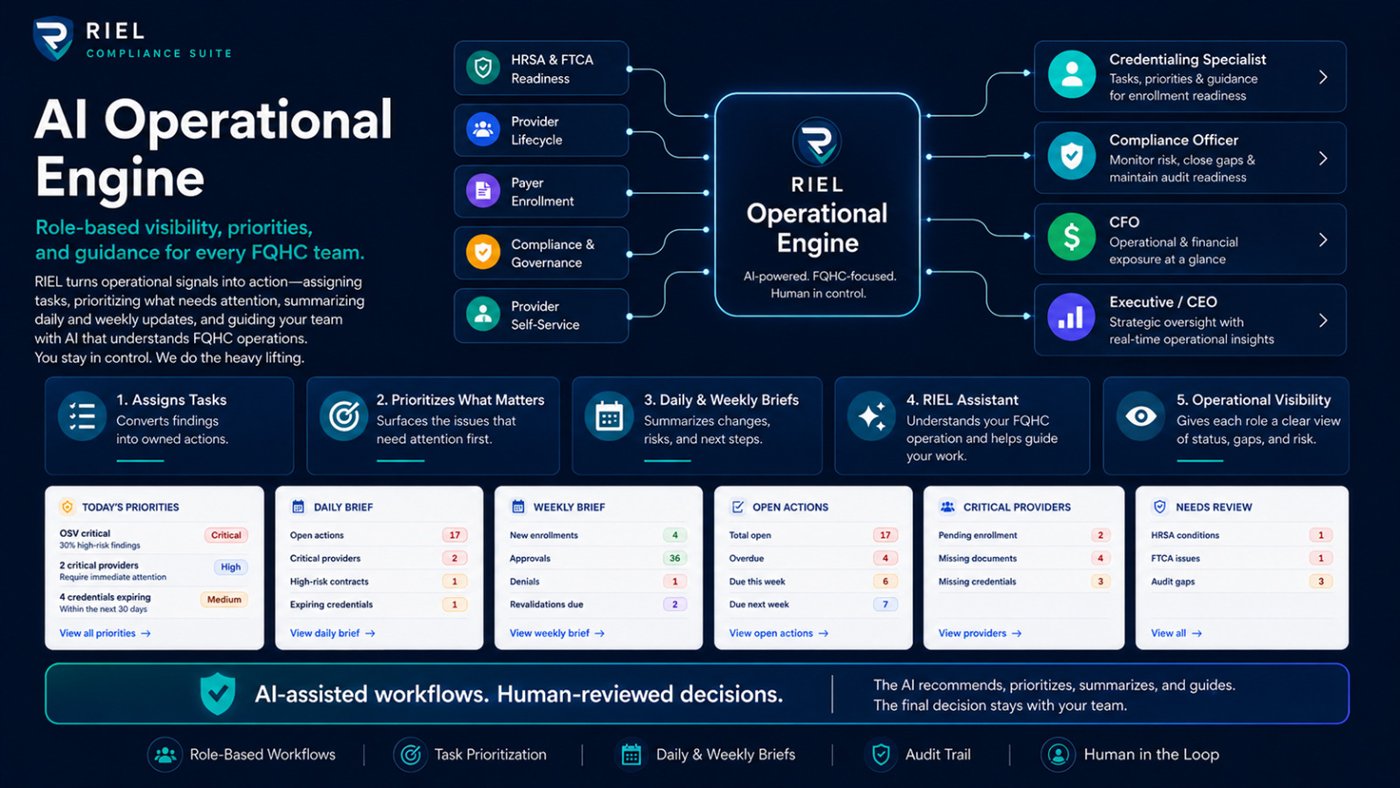The width and height of the screenshot is (1400, 788).
Task: Click the Audit Trail footer shield icon
Action: 881,755
